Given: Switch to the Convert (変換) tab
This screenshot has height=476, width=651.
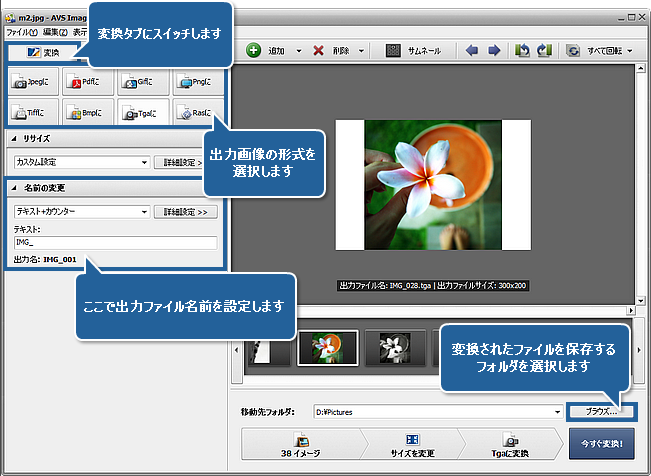Looking at the screenshot, I should pos(44,52).
